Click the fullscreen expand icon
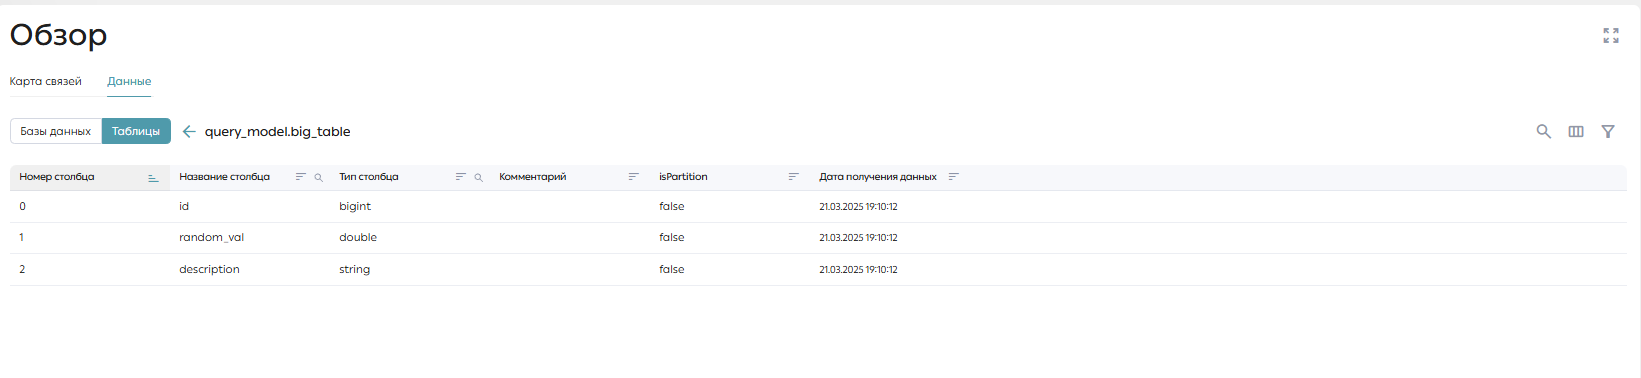The width and height of the screenshot is (1641, 378). [x=1610, y=36]
